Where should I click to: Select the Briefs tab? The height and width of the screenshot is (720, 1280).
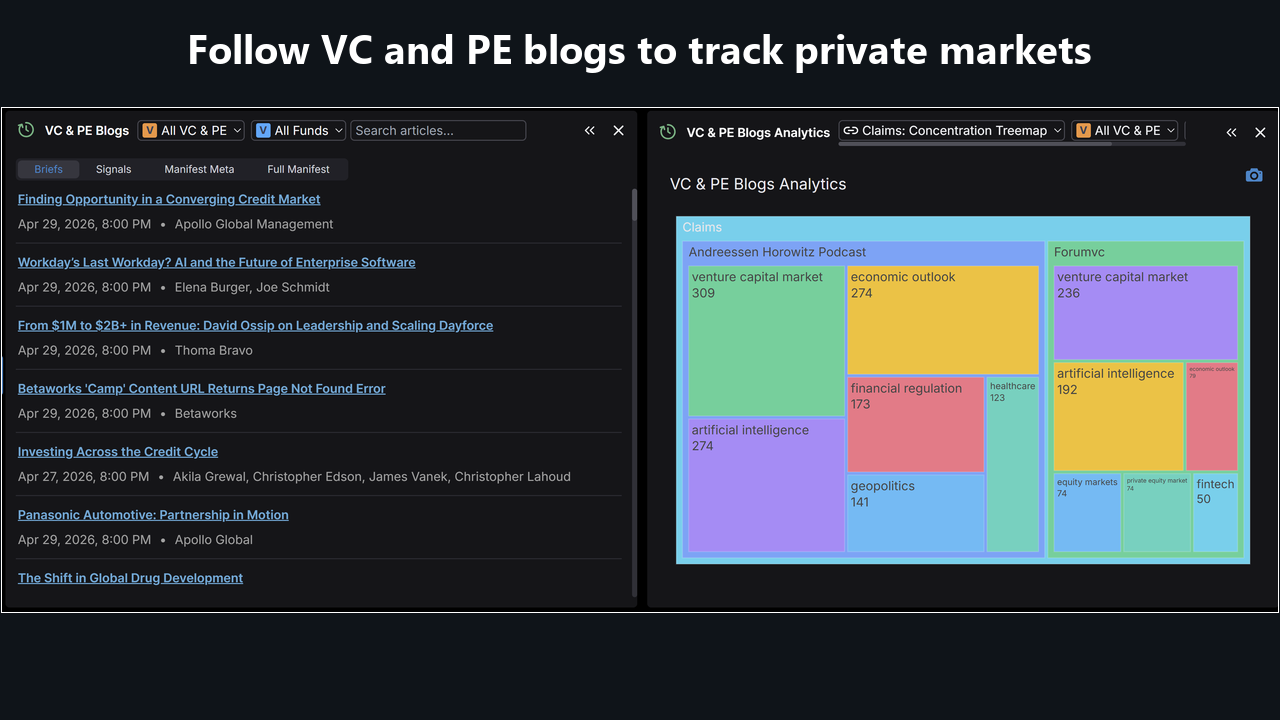pos(48,169)
